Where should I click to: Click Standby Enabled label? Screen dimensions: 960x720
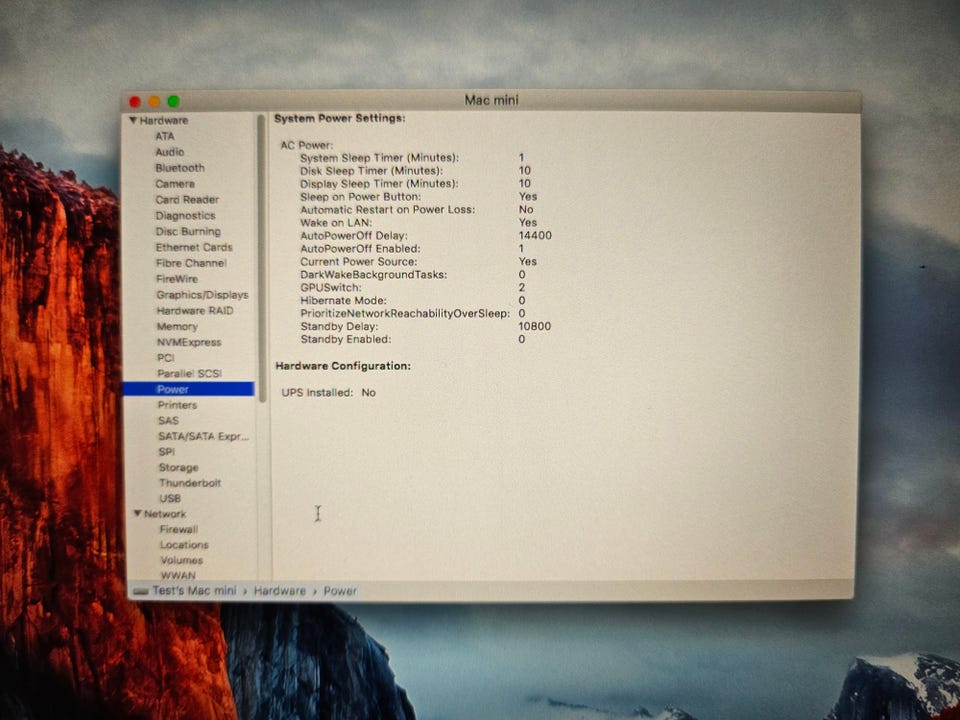click(346, 339)
